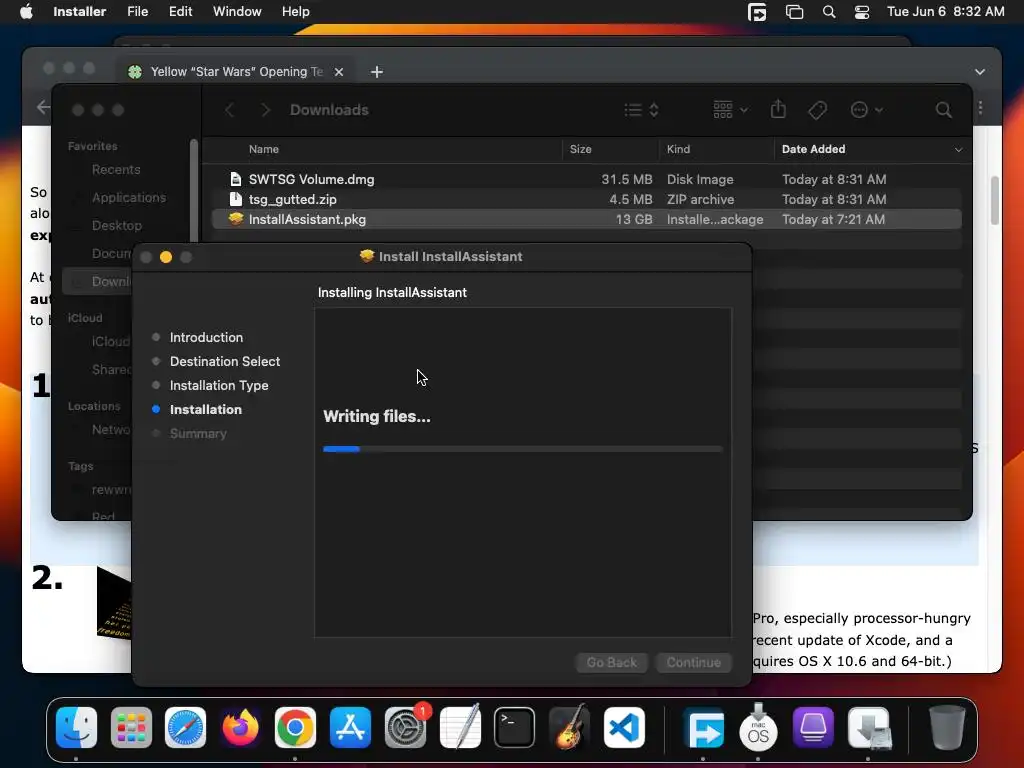Screen dimensions: 1024x768
Task: Switch to Yellow Star Wars browser tab
Action: point(236,72)
